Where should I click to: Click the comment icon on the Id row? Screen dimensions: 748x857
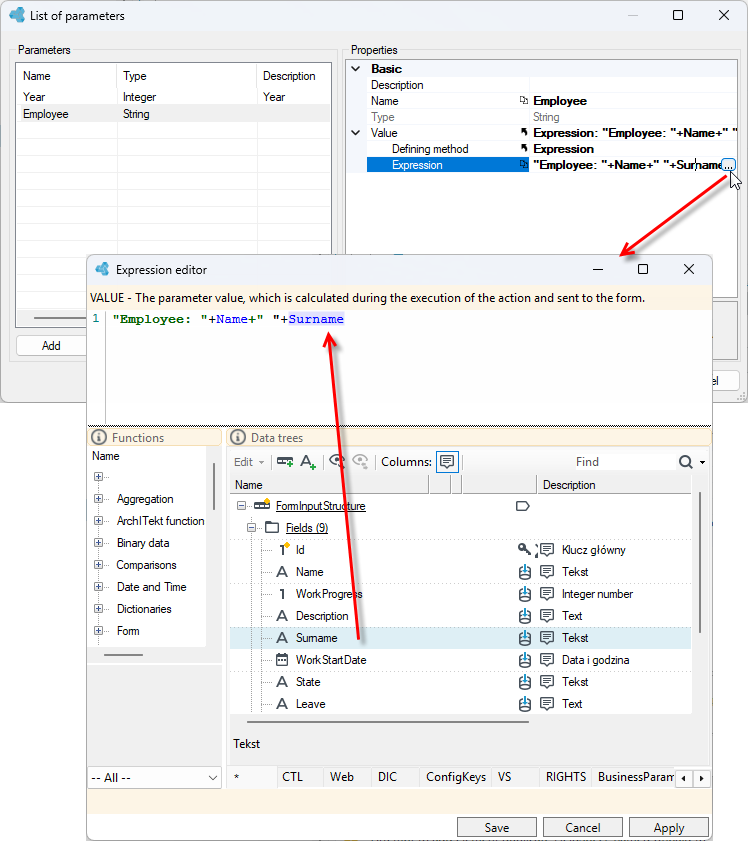tap(547, 549)
